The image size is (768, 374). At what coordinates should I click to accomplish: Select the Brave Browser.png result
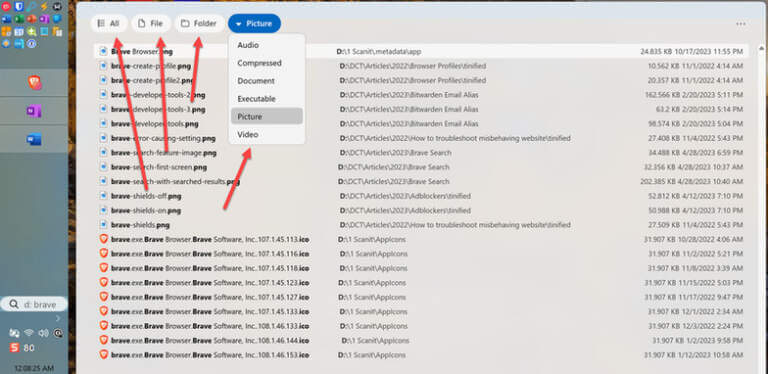[x=421, y=51]
